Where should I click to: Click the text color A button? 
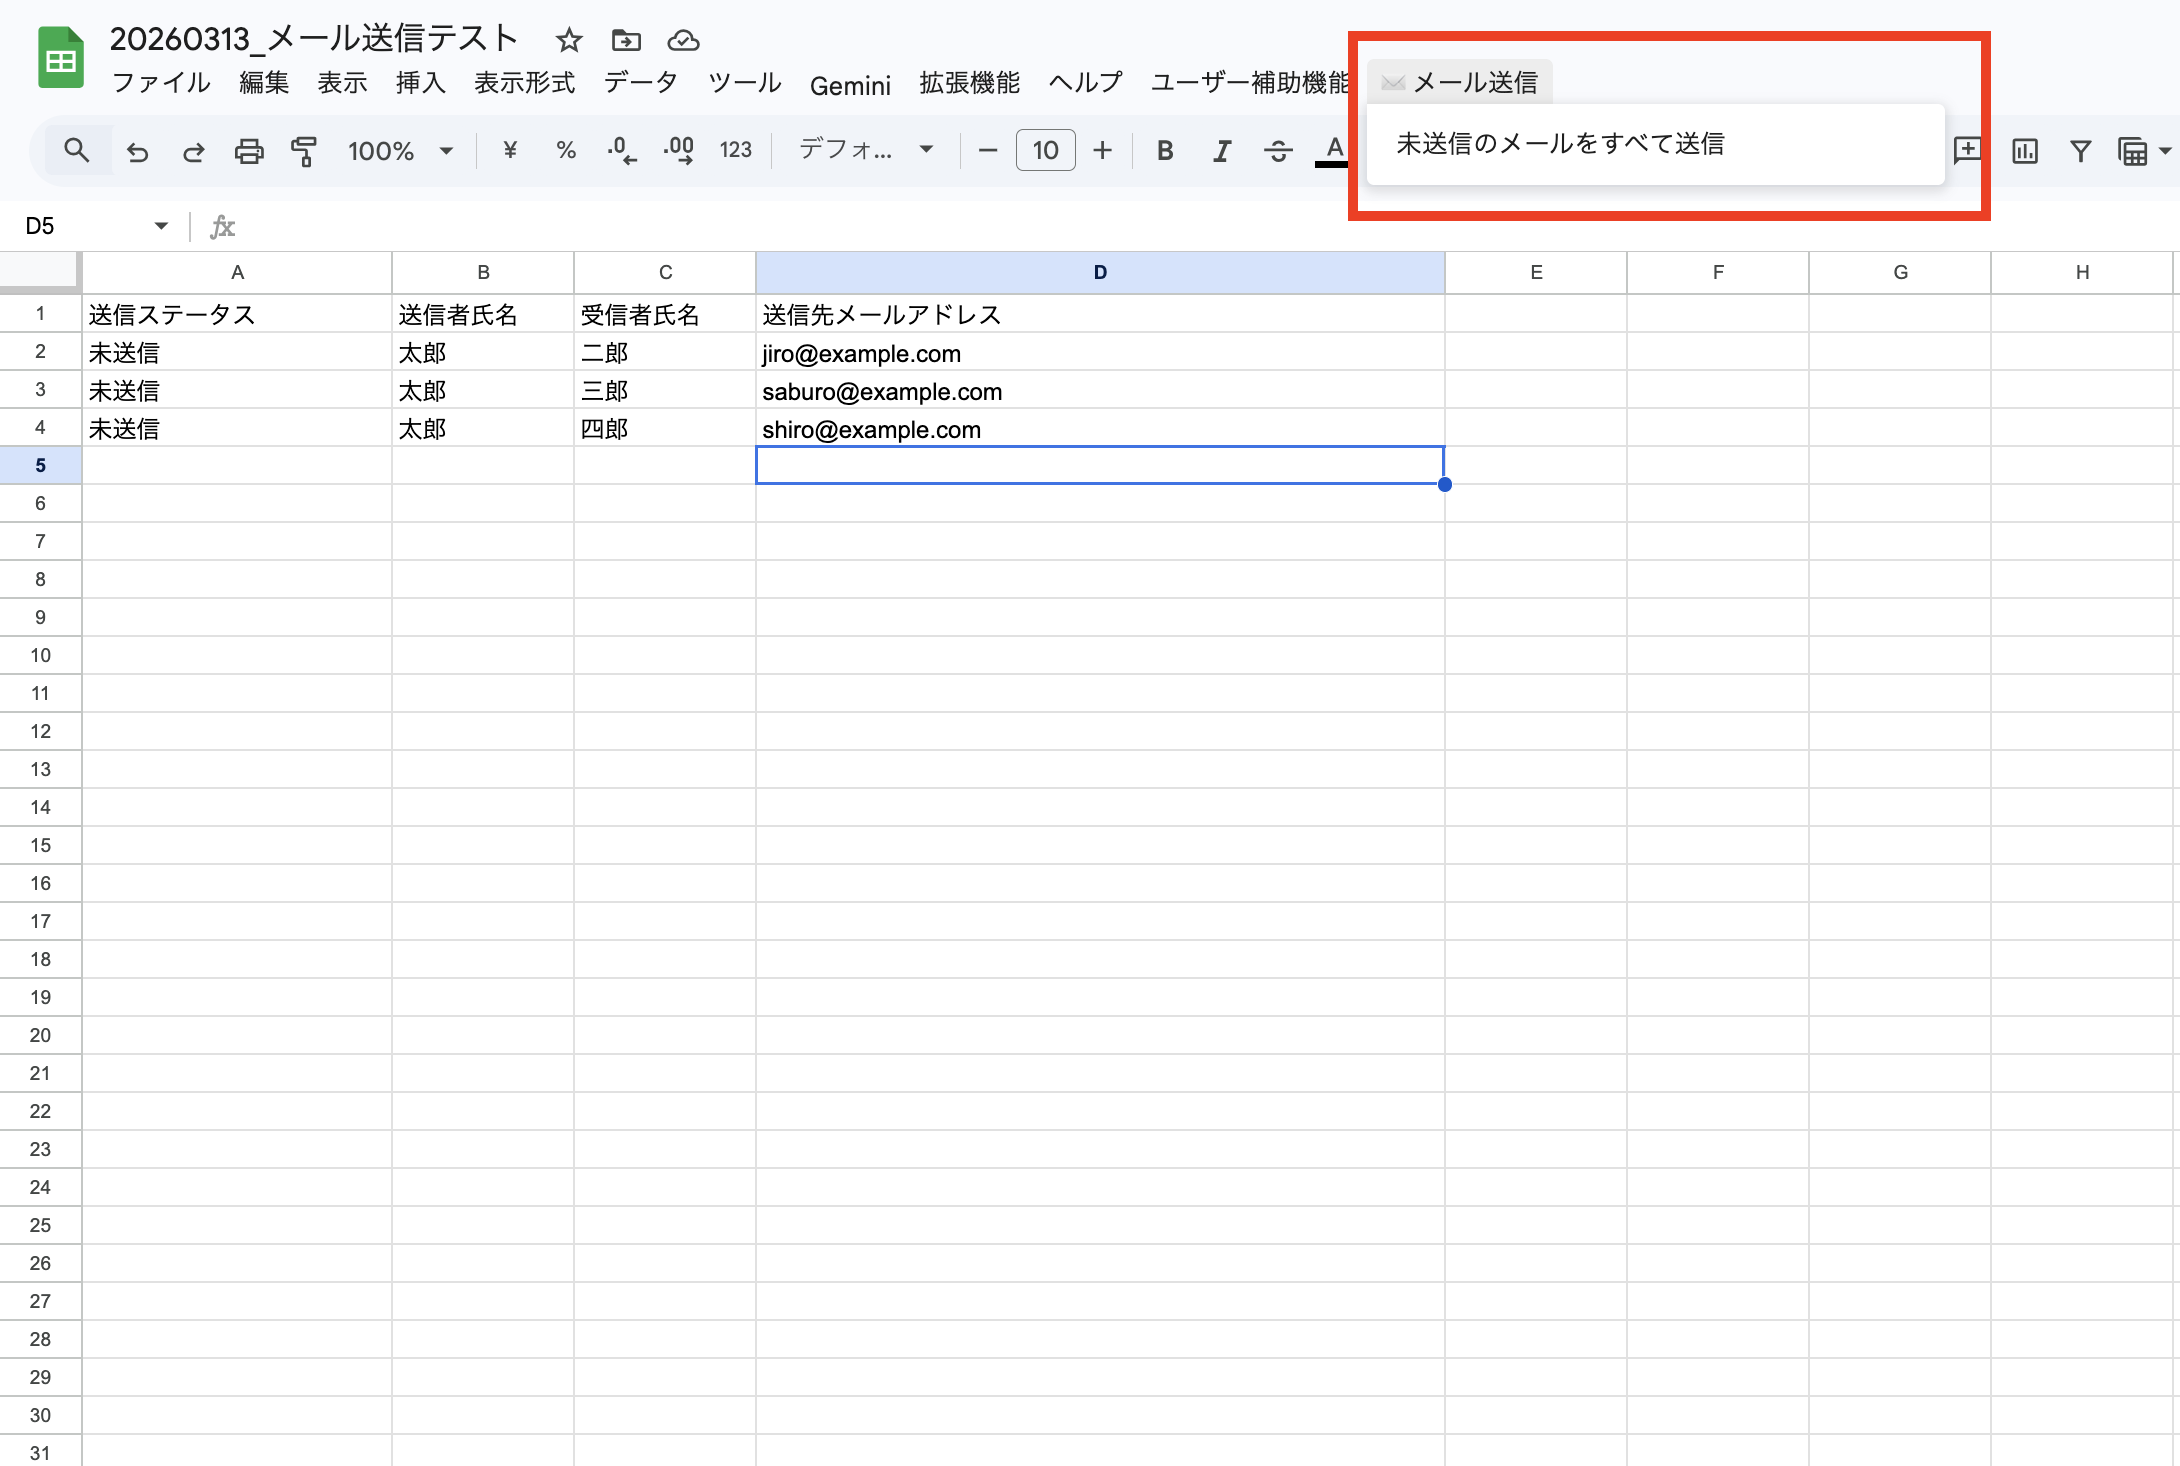click(x=1334, y=151)
